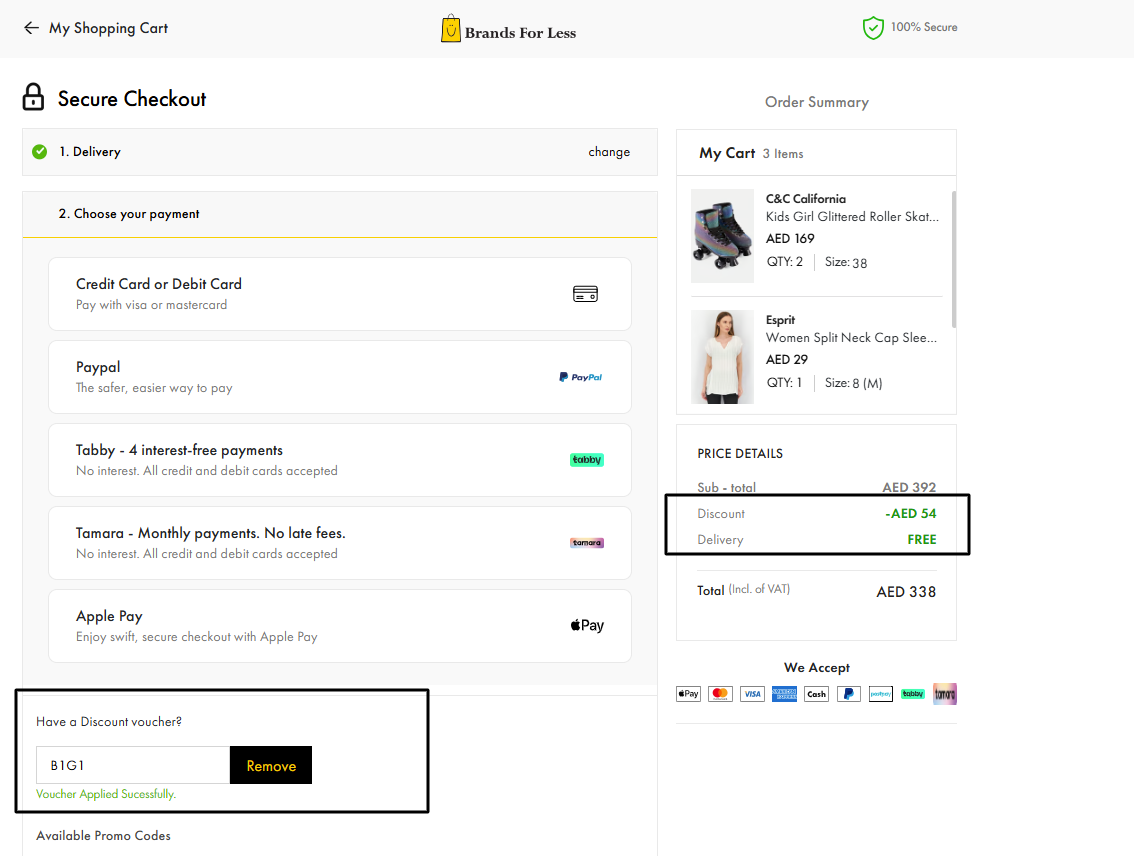Click the Mastercard icon under We Accept
This screenshot has height=856, width=1134.
point(720,694)
